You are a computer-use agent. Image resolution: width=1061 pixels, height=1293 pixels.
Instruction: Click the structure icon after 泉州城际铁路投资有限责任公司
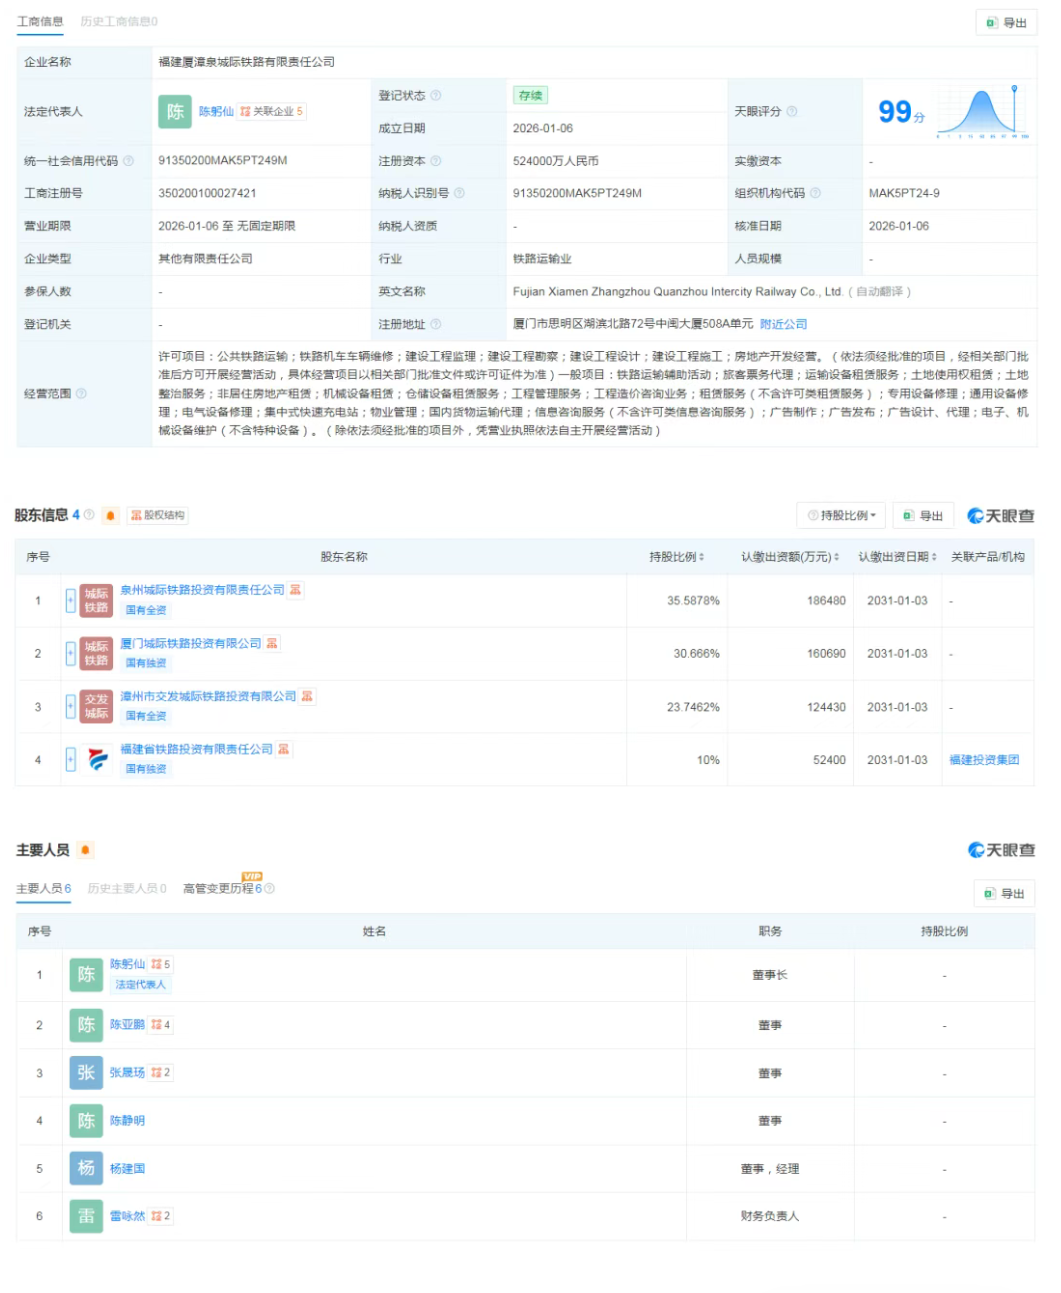click(296, 590)
